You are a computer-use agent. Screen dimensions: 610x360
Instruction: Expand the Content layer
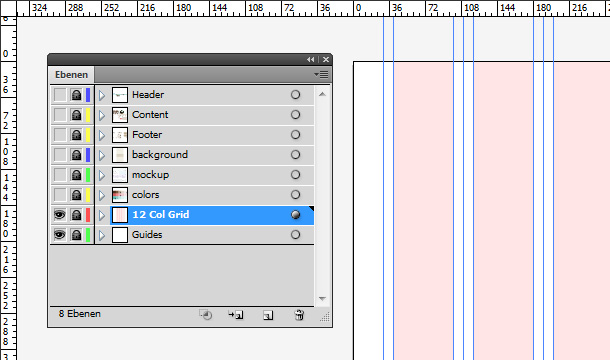click(x=102, y=115)
